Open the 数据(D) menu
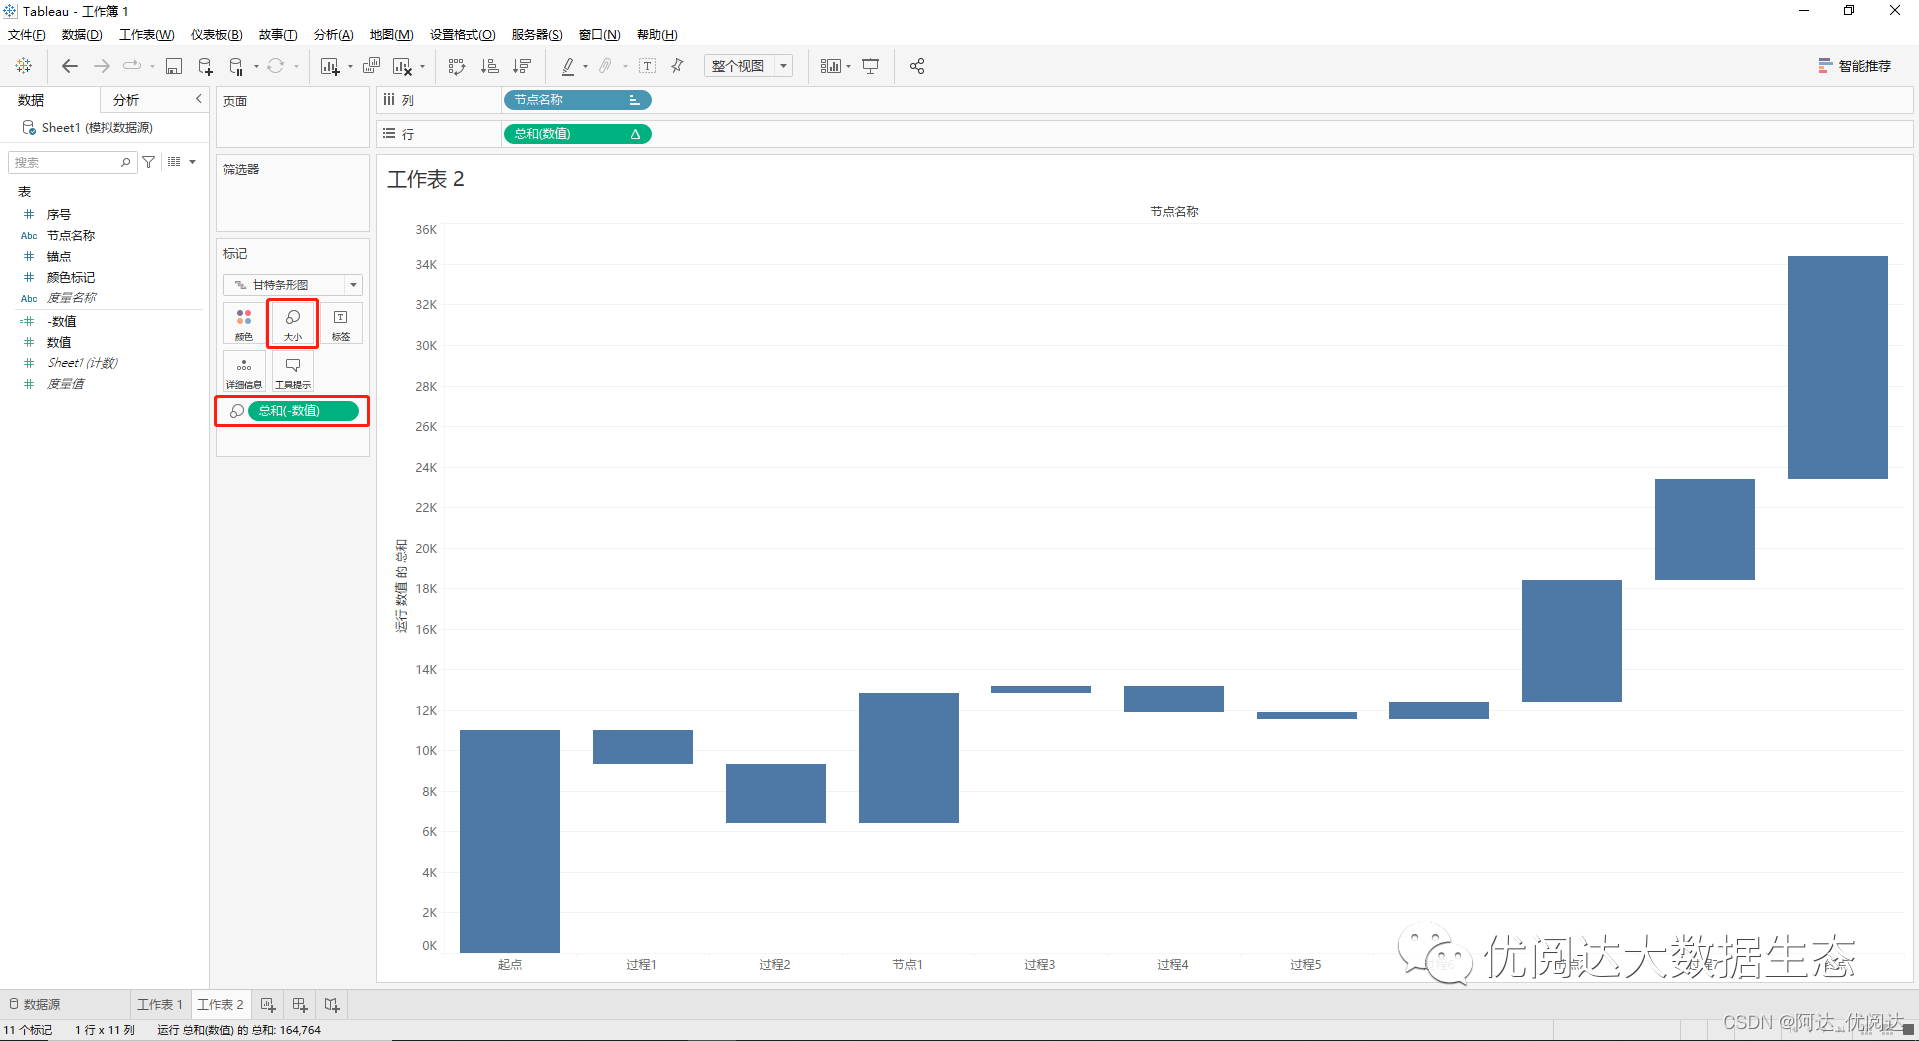This screenshot has height=1041, width=1919. coord(82,35)
